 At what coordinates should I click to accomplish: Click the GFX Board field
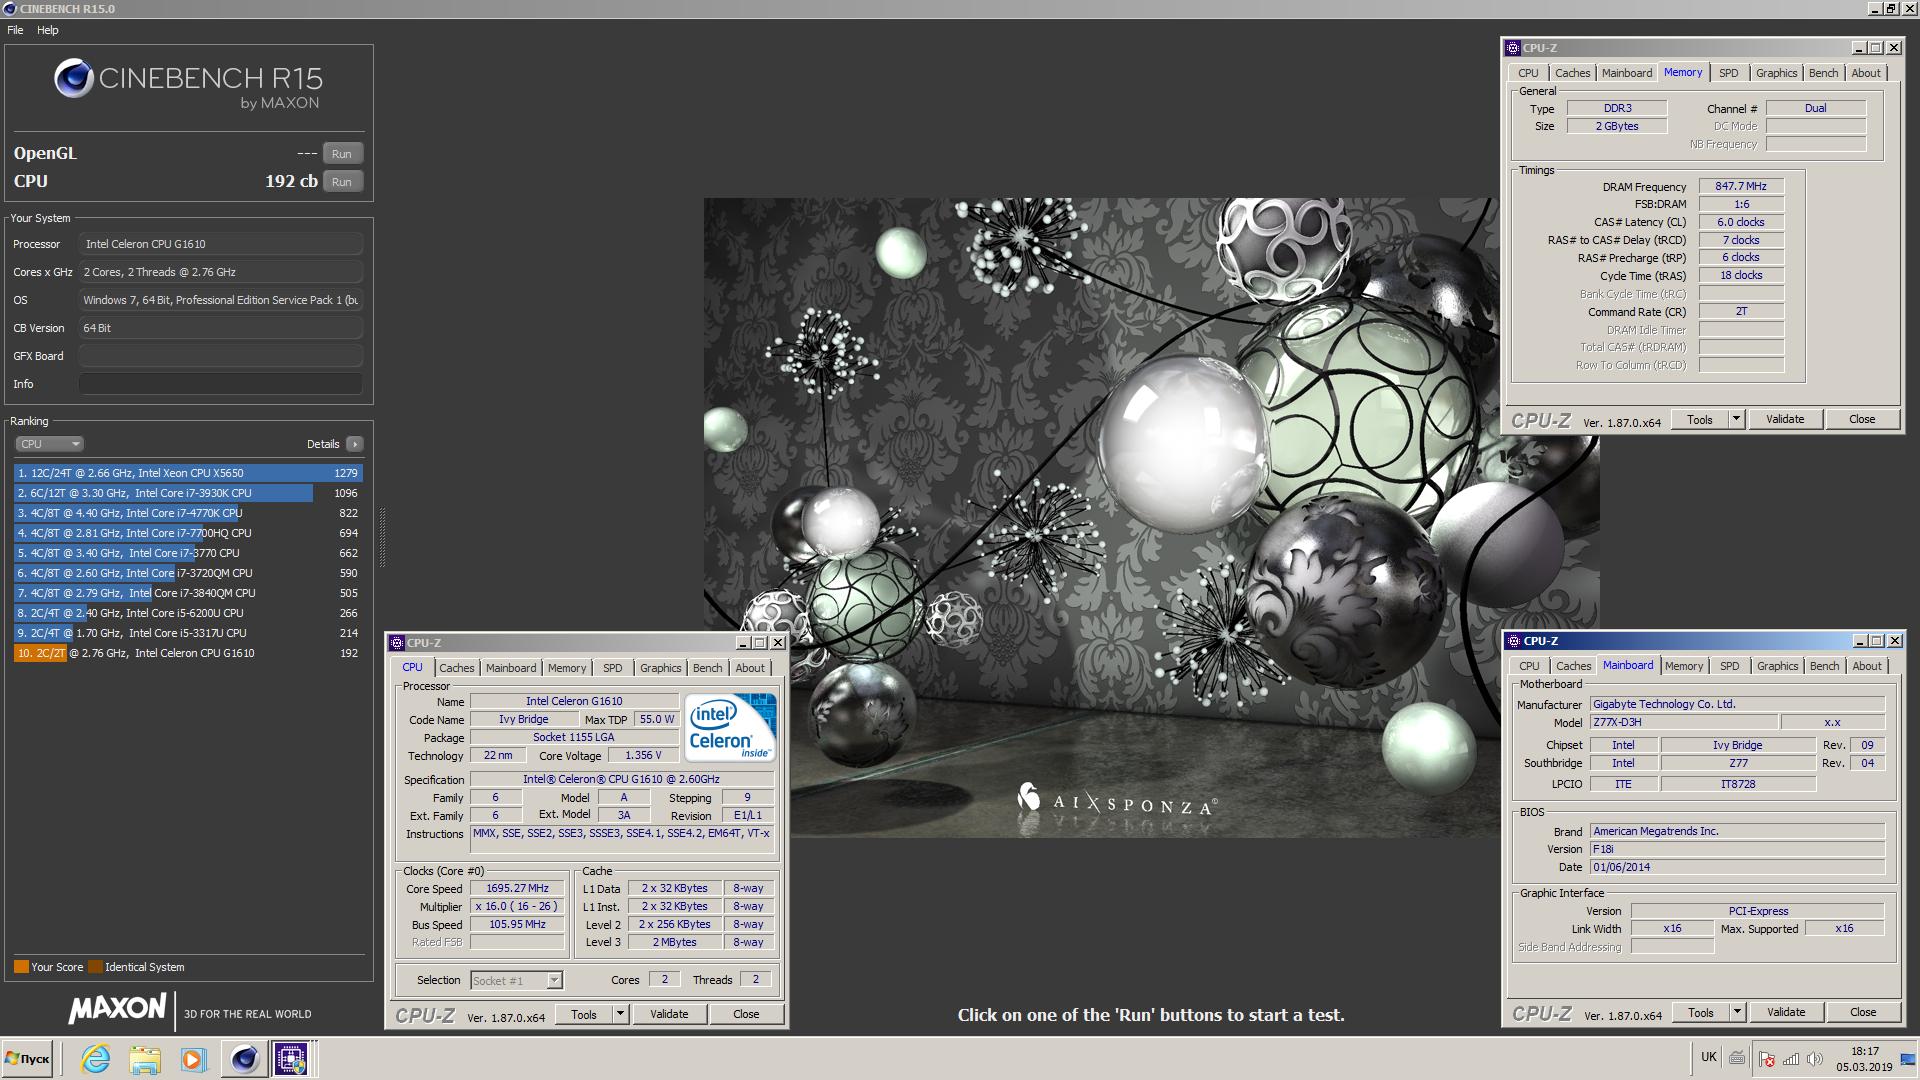pos(220,356)
